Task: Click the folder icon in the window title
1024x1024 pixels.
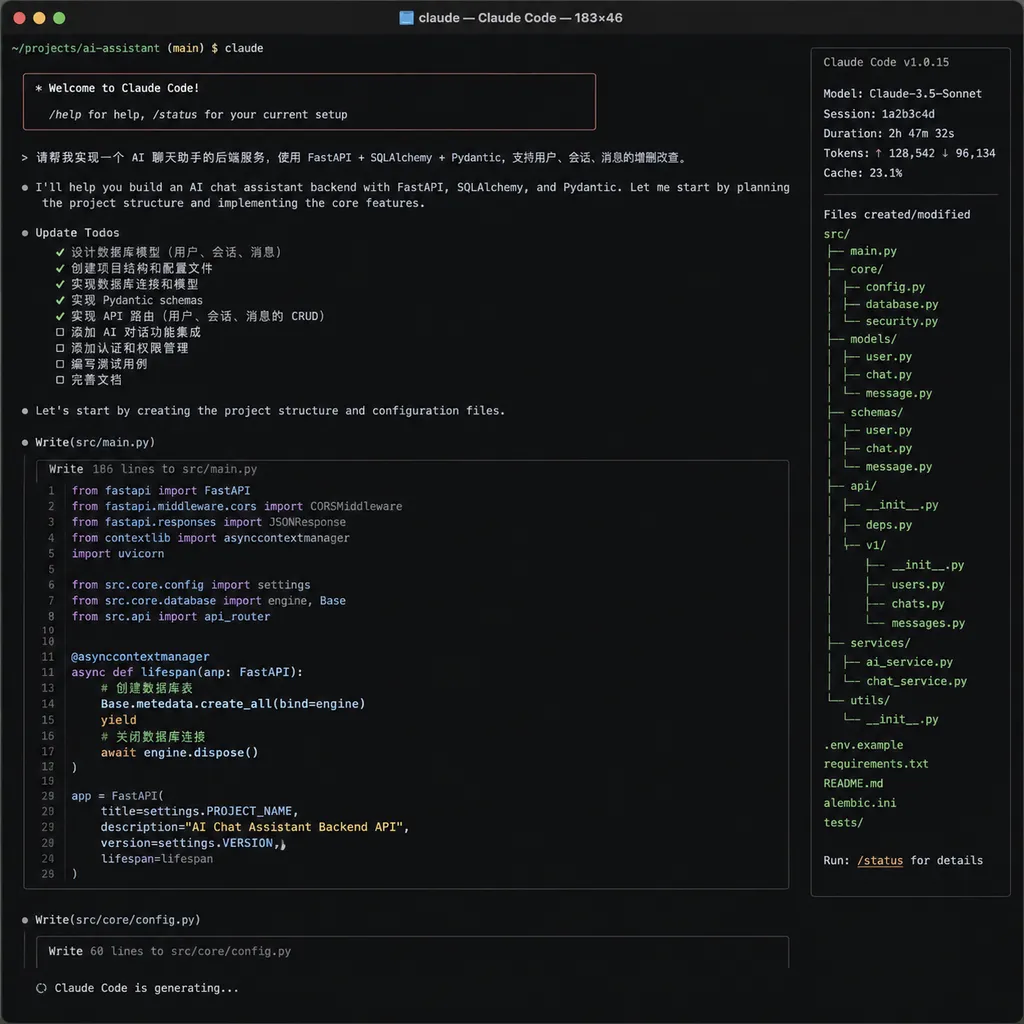Action: [406, 18]
